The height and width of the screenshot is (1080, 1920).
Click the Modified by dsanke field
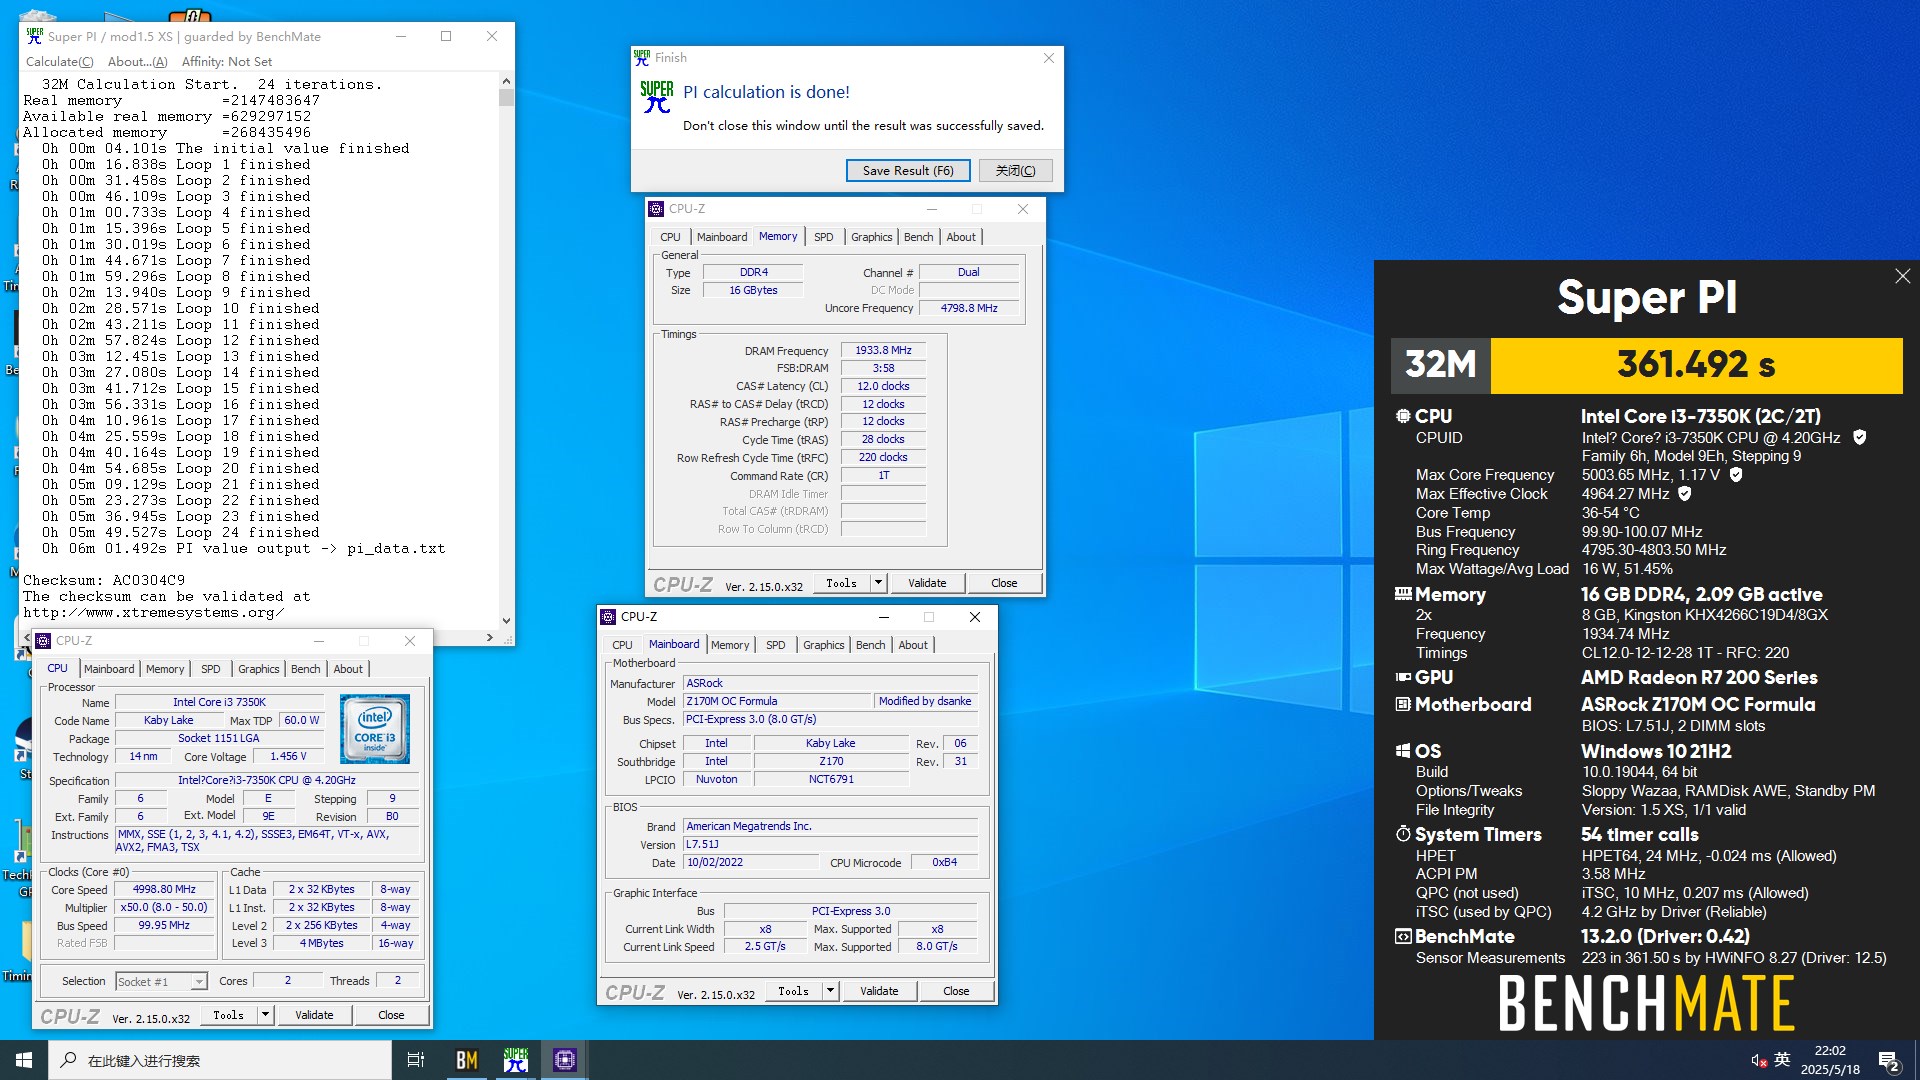[x=925, y=701]
